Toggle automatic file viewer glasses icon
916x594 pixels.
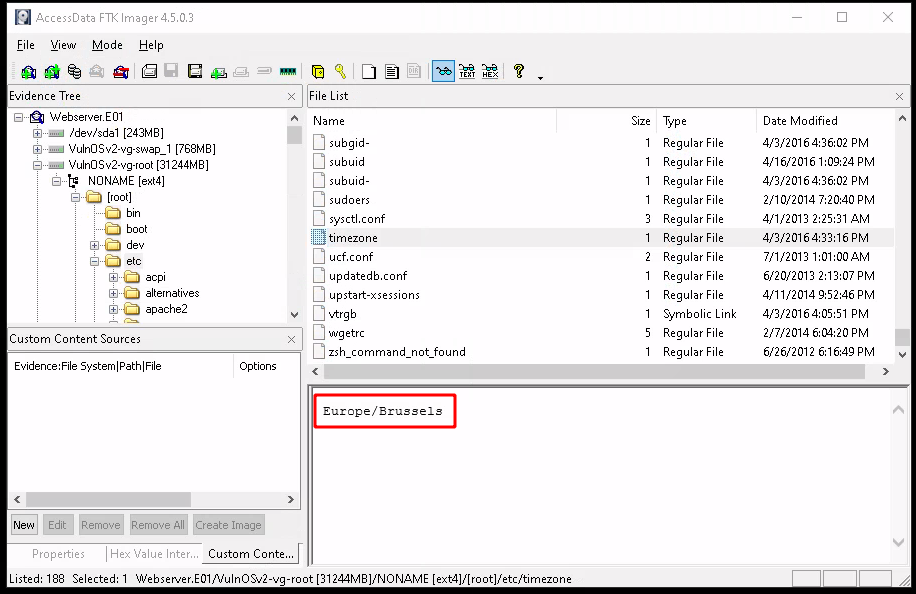(x=443, y=72)
